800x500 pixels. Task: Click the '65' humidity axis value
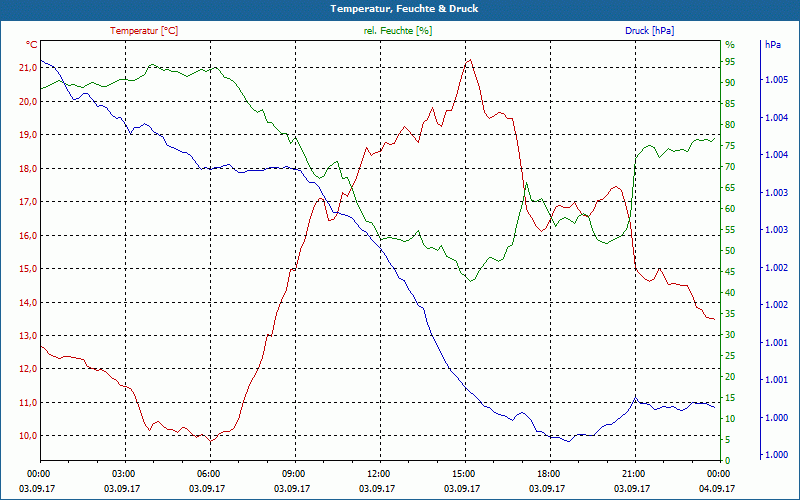(730, 188)
